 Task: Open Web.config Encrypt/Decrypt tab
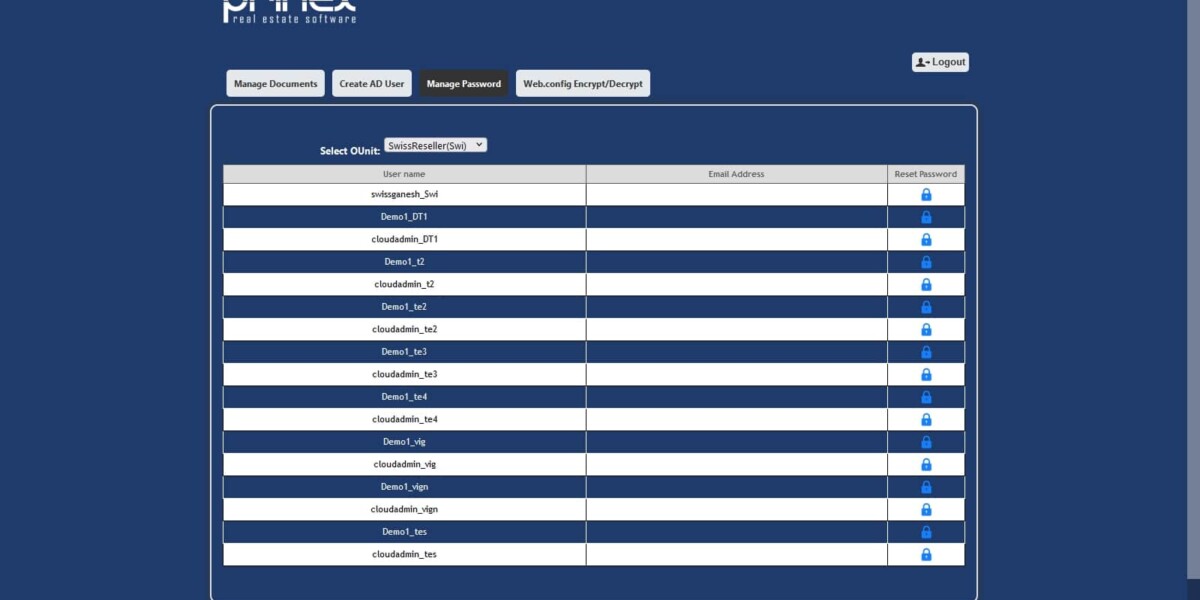coord(583,84)
